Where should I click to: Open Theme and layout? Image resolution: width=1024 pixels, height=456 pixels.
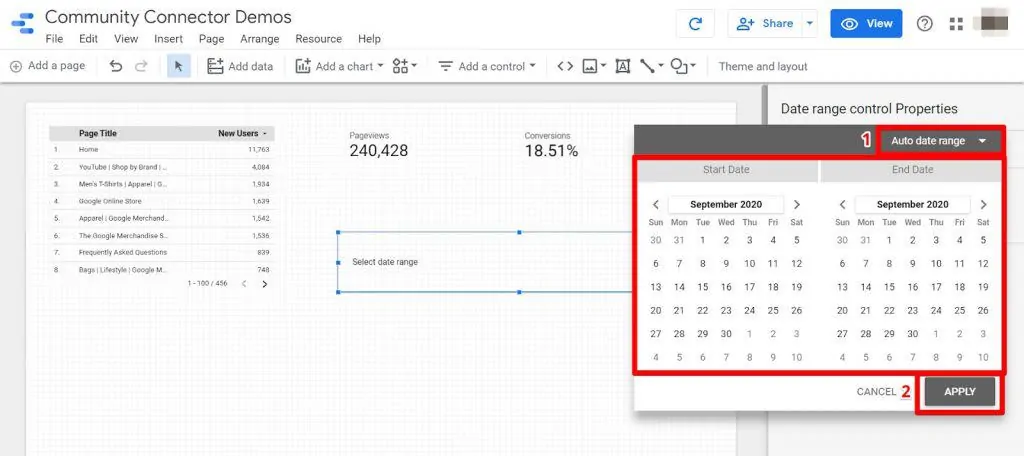coord(763,66)
